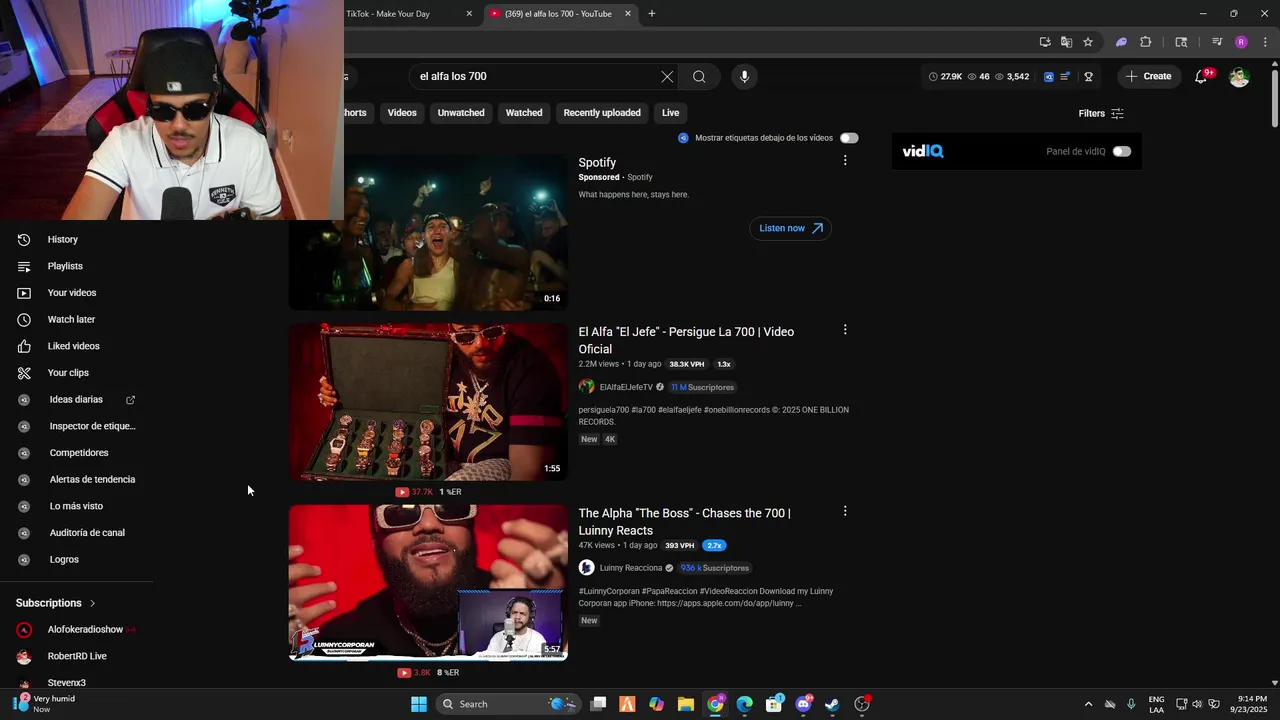Open Chrome three-dot menu
Image resolution: width=1280 pixels, height=720 pixels.
pos(1265,42)
